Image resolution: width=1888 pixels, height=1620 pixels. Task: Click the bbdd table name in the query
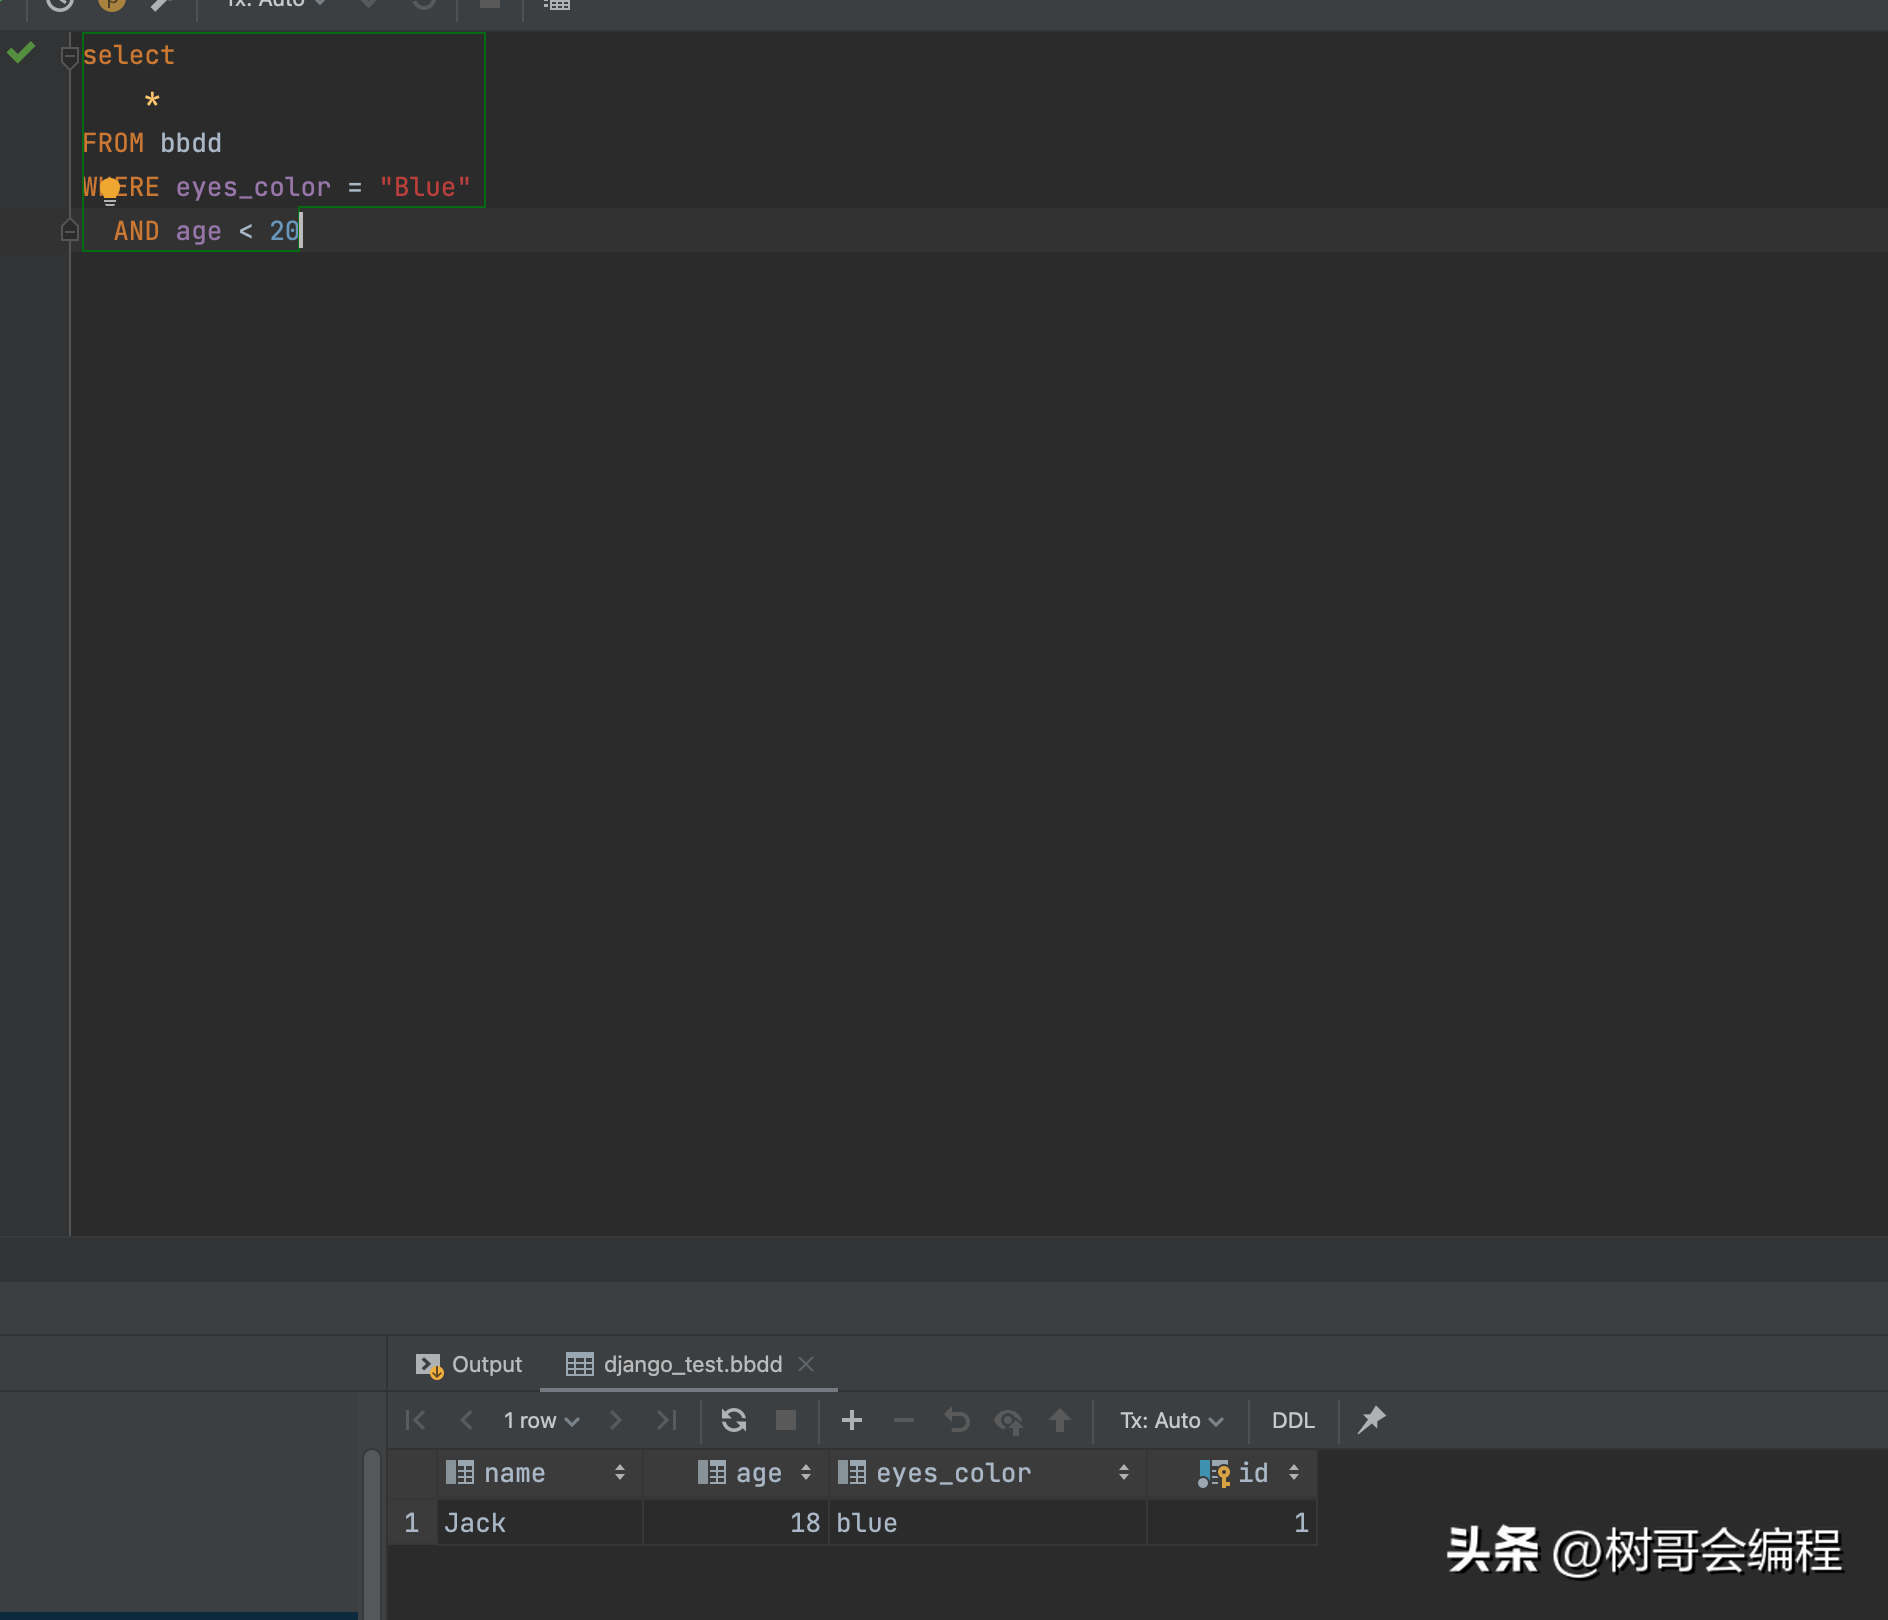[191, 143]
